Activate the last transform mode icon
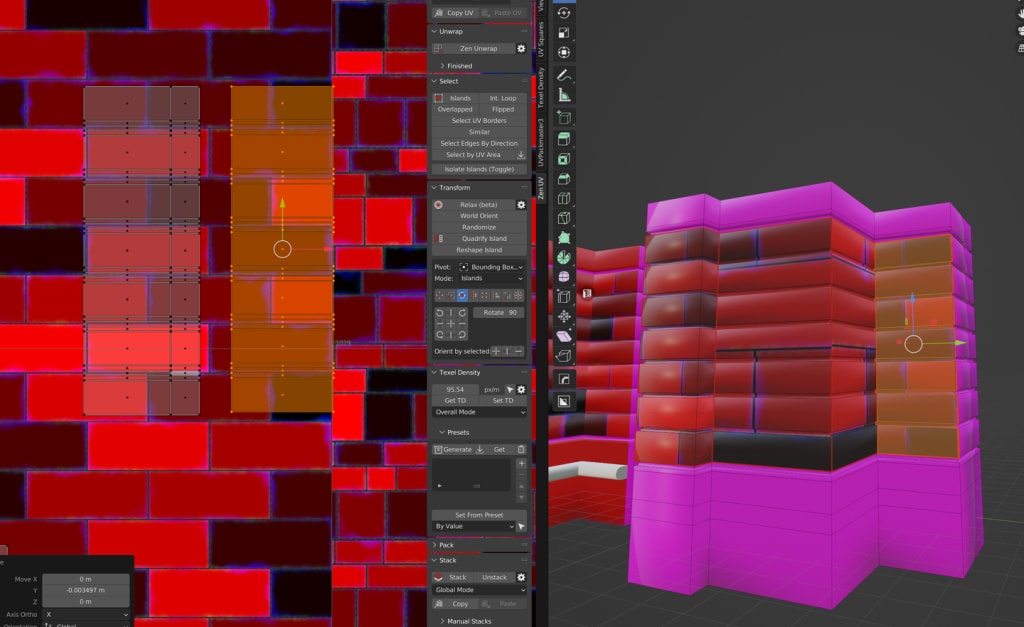The image size is (1024, 627). [519, 295]
